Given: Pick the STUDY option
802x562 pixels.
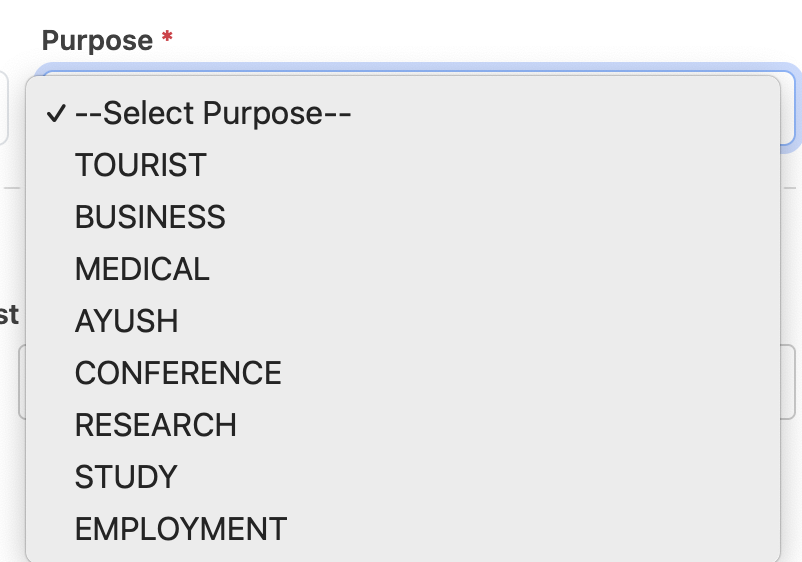Looking at the screenshot, I should (x=126, y=477).
